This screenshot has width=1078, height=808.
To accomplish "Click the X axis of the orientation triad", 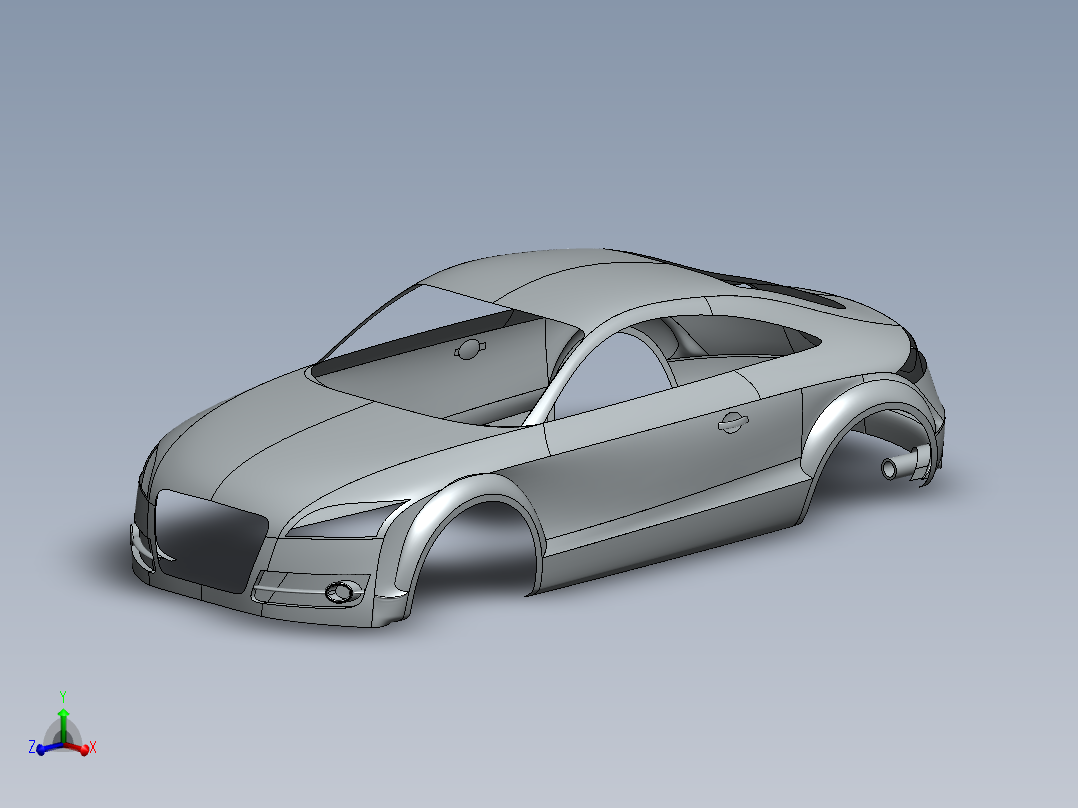I will 77,748.
